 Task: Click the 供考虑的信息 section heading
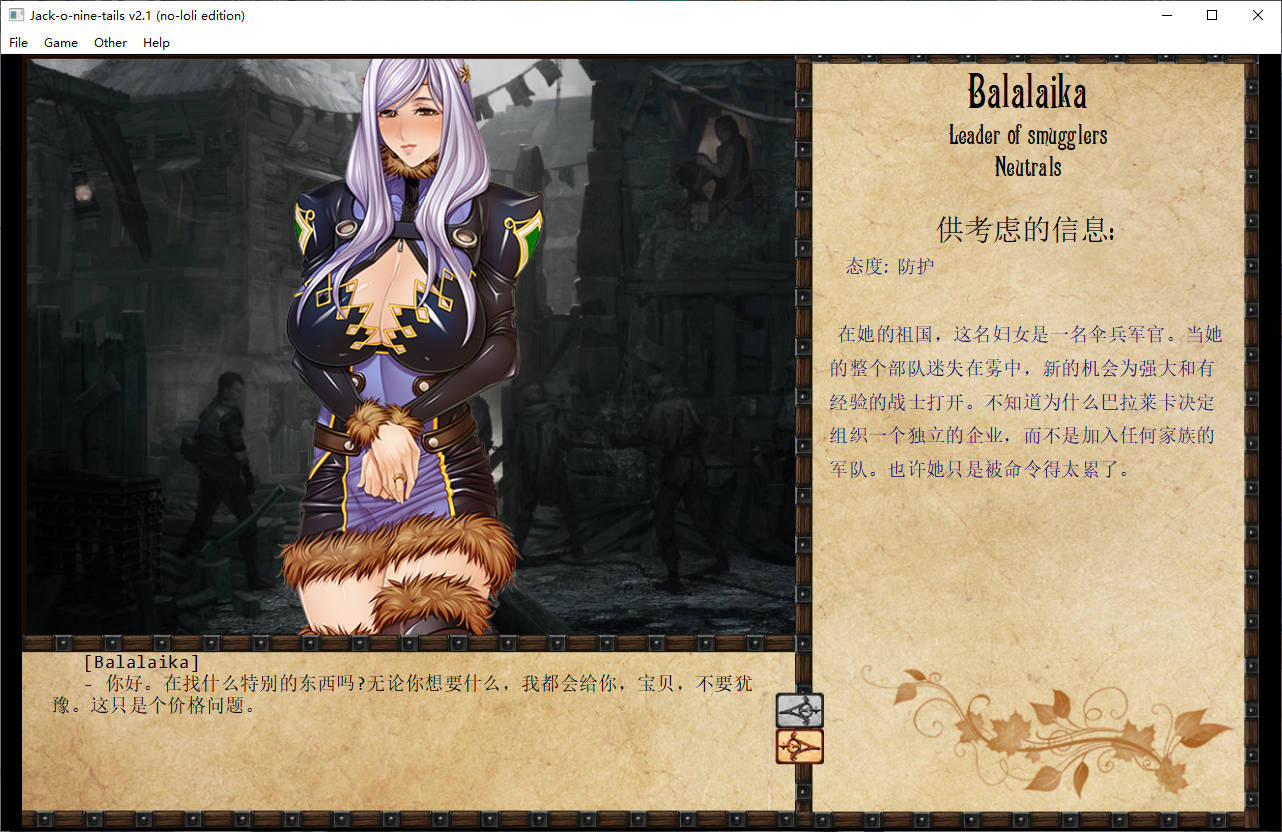click(1027, 229)
